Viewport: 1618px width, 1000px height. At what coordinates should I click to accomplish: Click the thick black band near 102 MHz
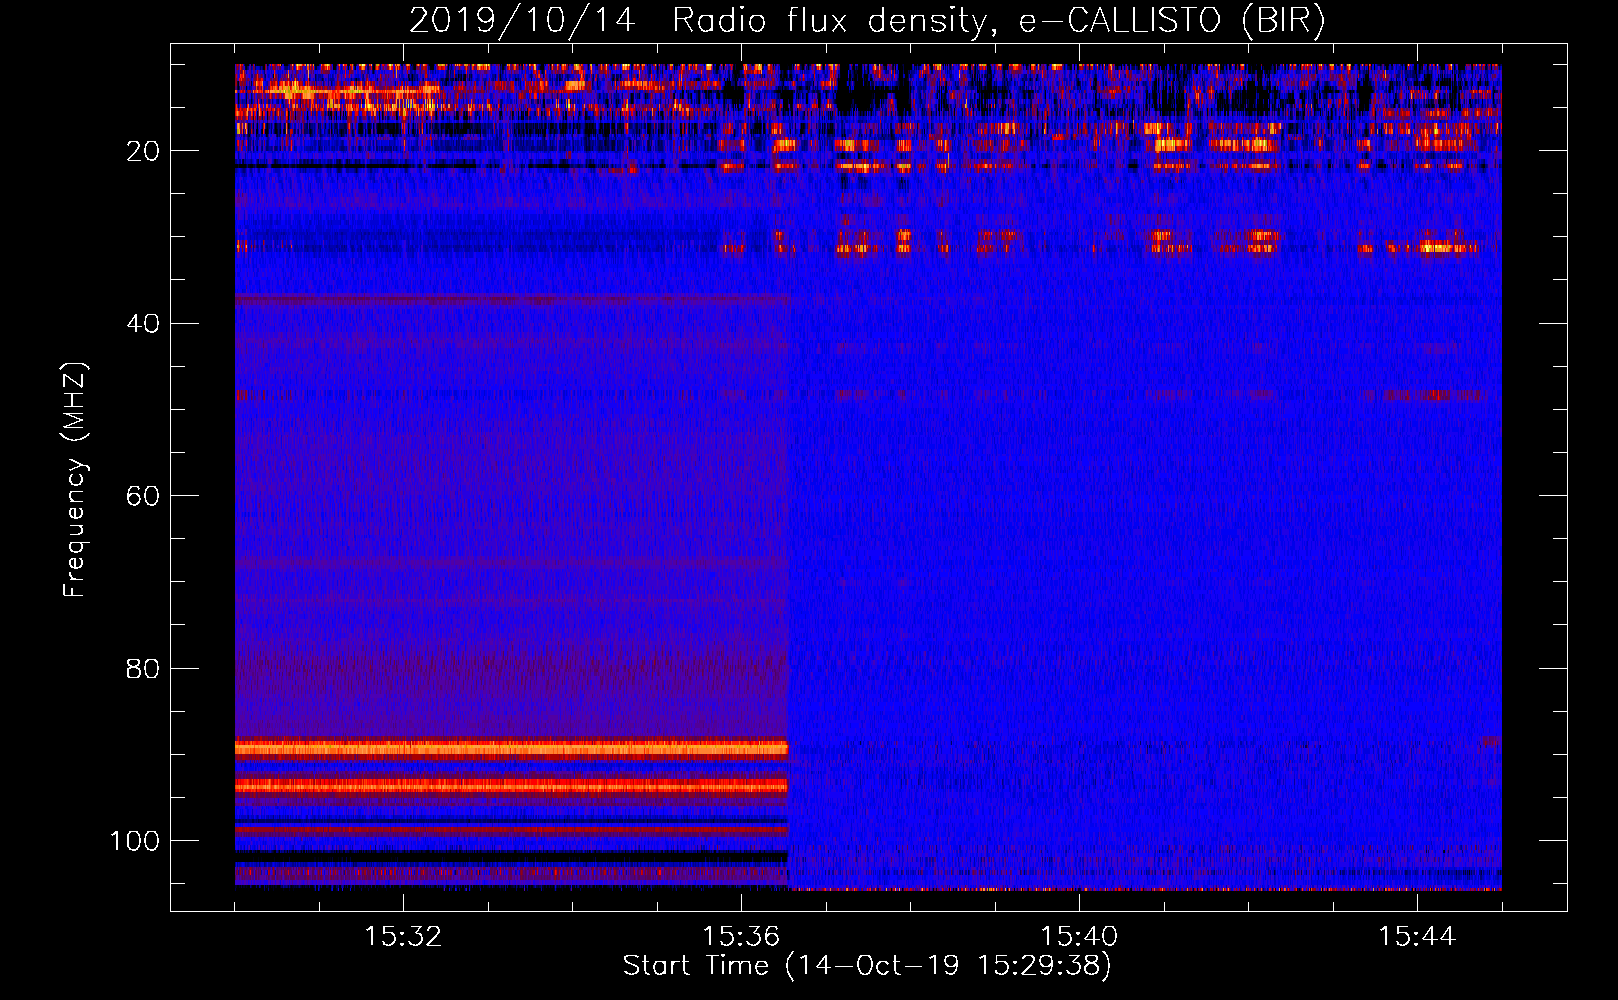[510, 857]
